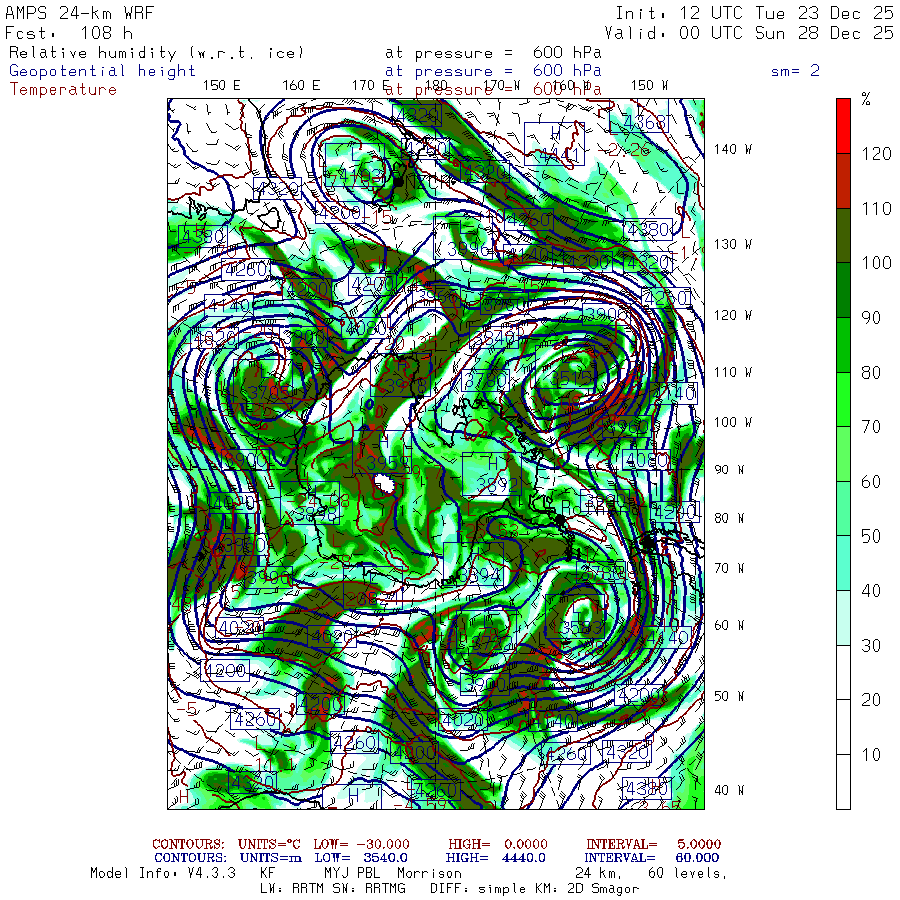Click the '140 W' longitude label
Screen dimensions: 900x900
coord(732,149)
